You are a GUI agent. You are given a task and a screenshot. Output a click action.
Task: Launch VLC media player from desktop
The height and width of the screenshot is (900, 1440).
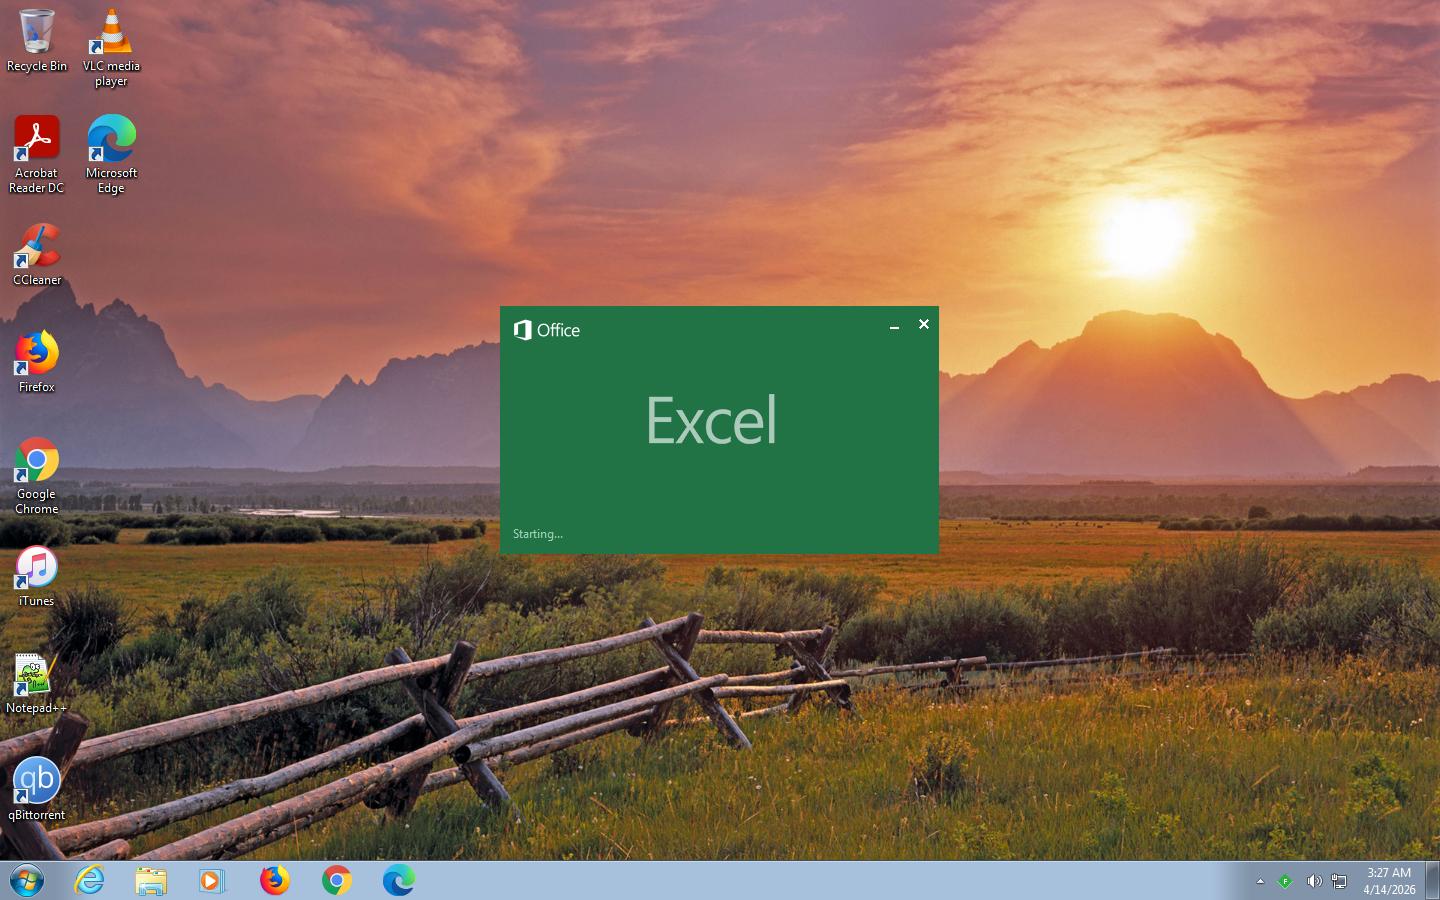coord(111,35)
